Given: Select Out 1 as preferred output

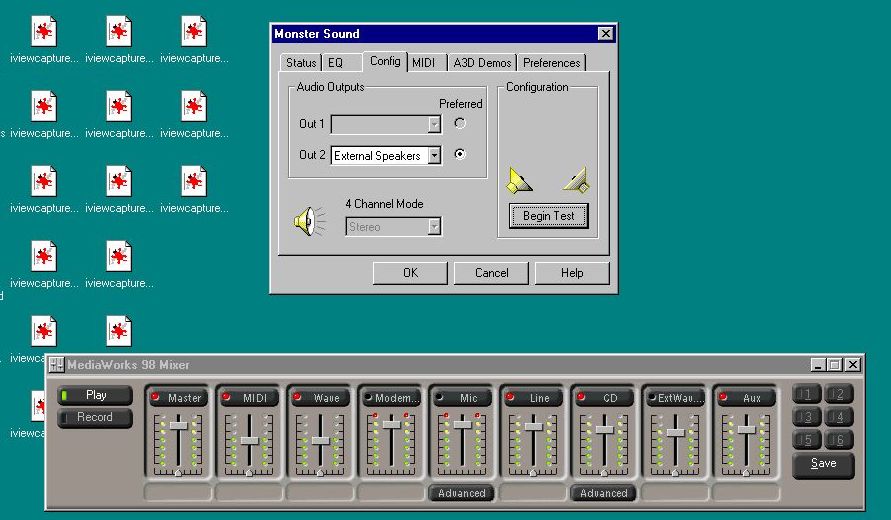Looking at the screenshot, I should pos(460,123).
